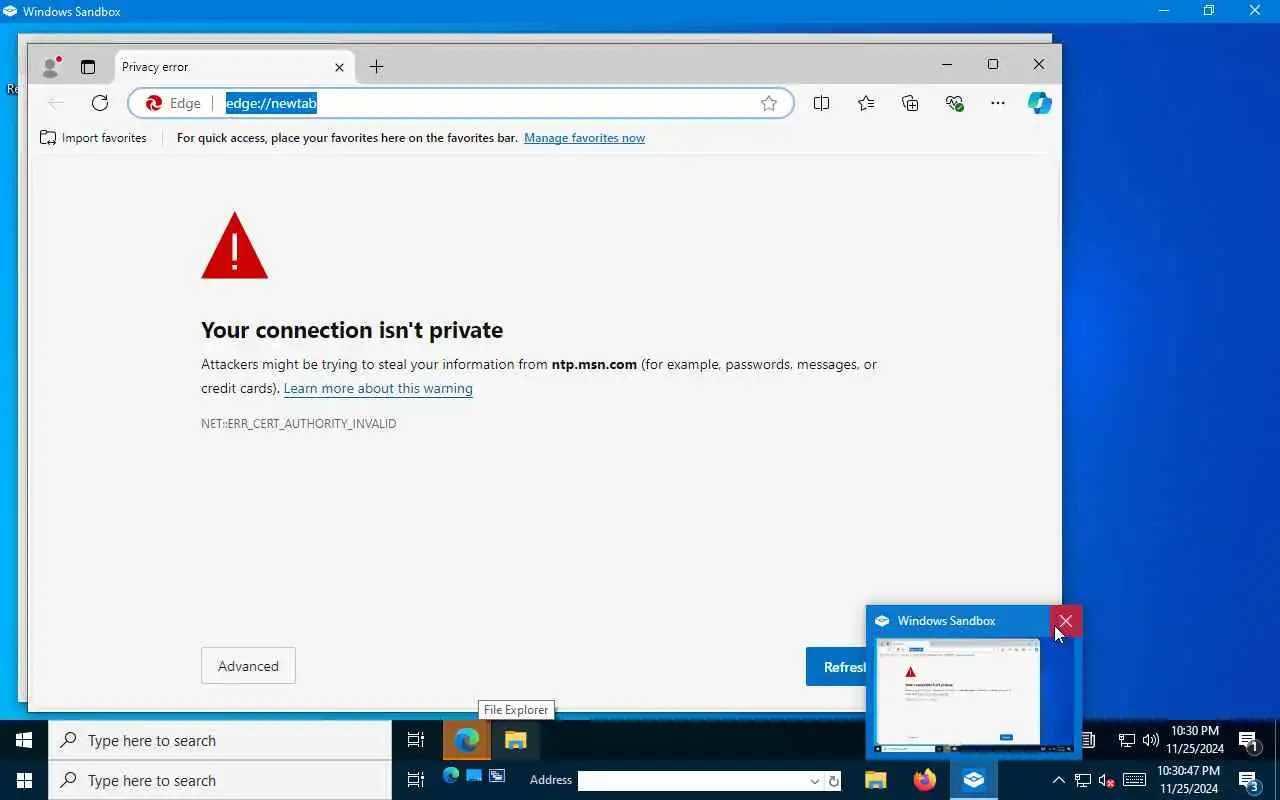Close the Windows Sandbox thumbnail preview
1280x800 pixels.
(1066, 621)
